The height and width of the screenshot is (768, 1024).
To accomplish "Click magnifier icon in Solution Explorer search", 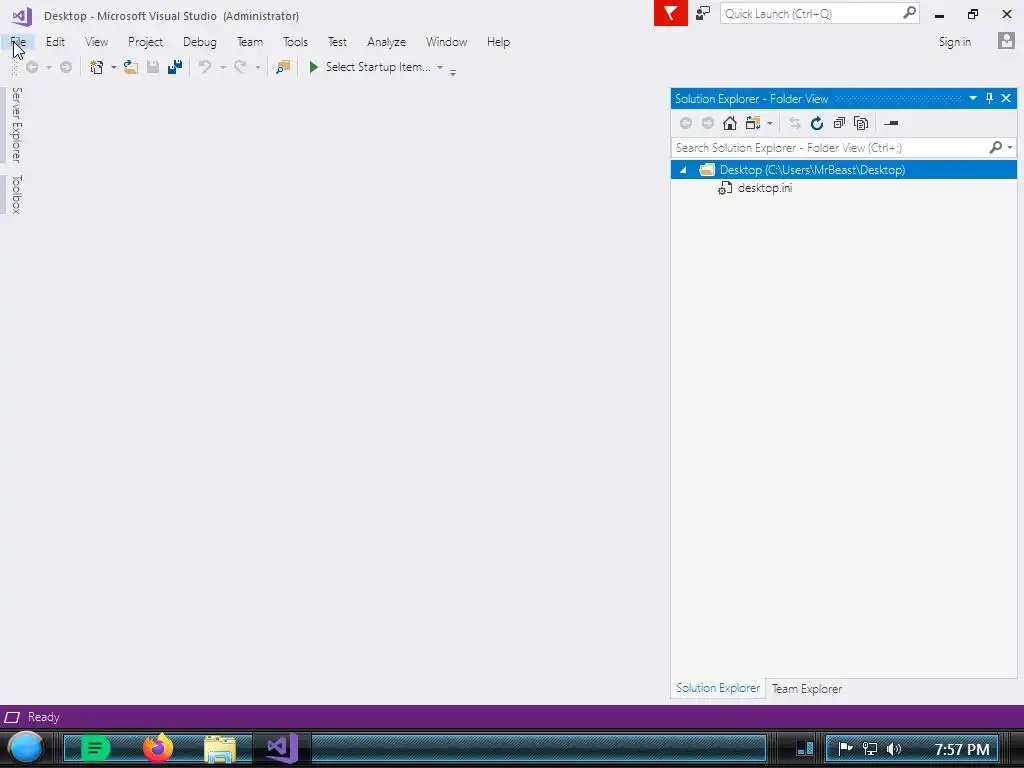I will (995, 148).
